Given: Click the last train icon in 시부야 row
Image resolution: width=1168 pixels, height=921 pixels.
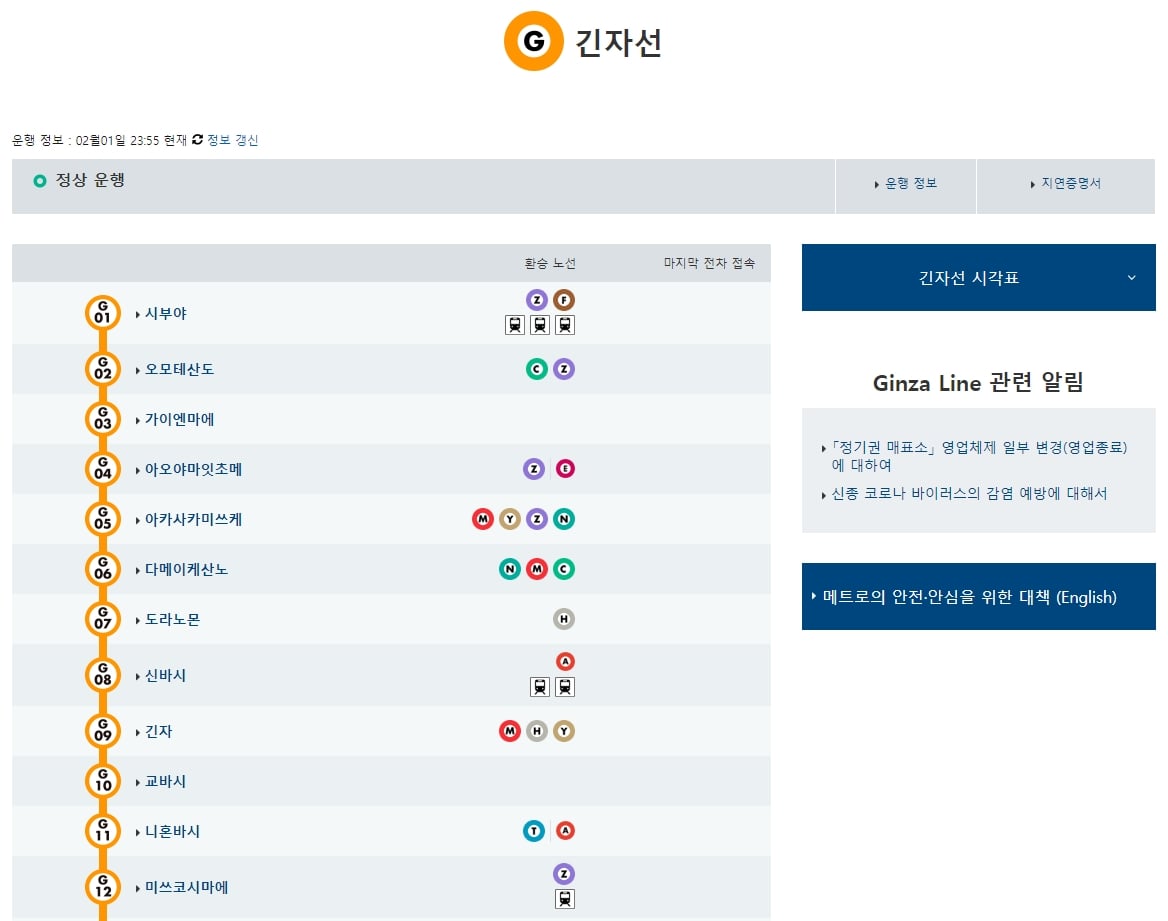Looking at the screenshot, I should pos(565,325).
